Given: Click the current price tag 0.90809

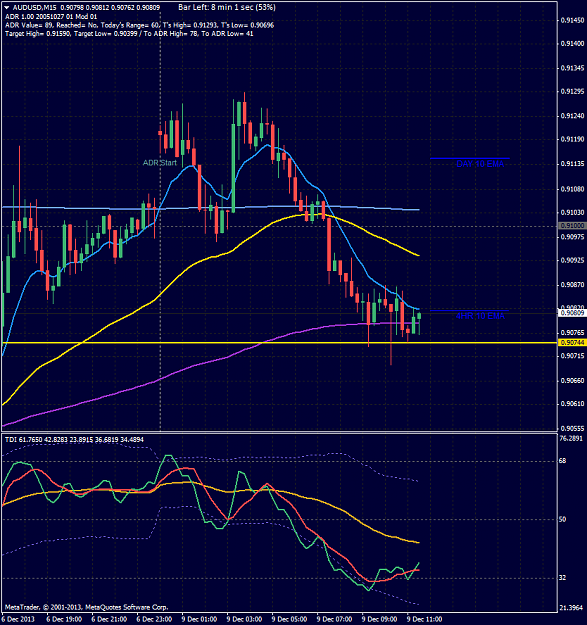Looking at the screenshot, I should 572,313.
